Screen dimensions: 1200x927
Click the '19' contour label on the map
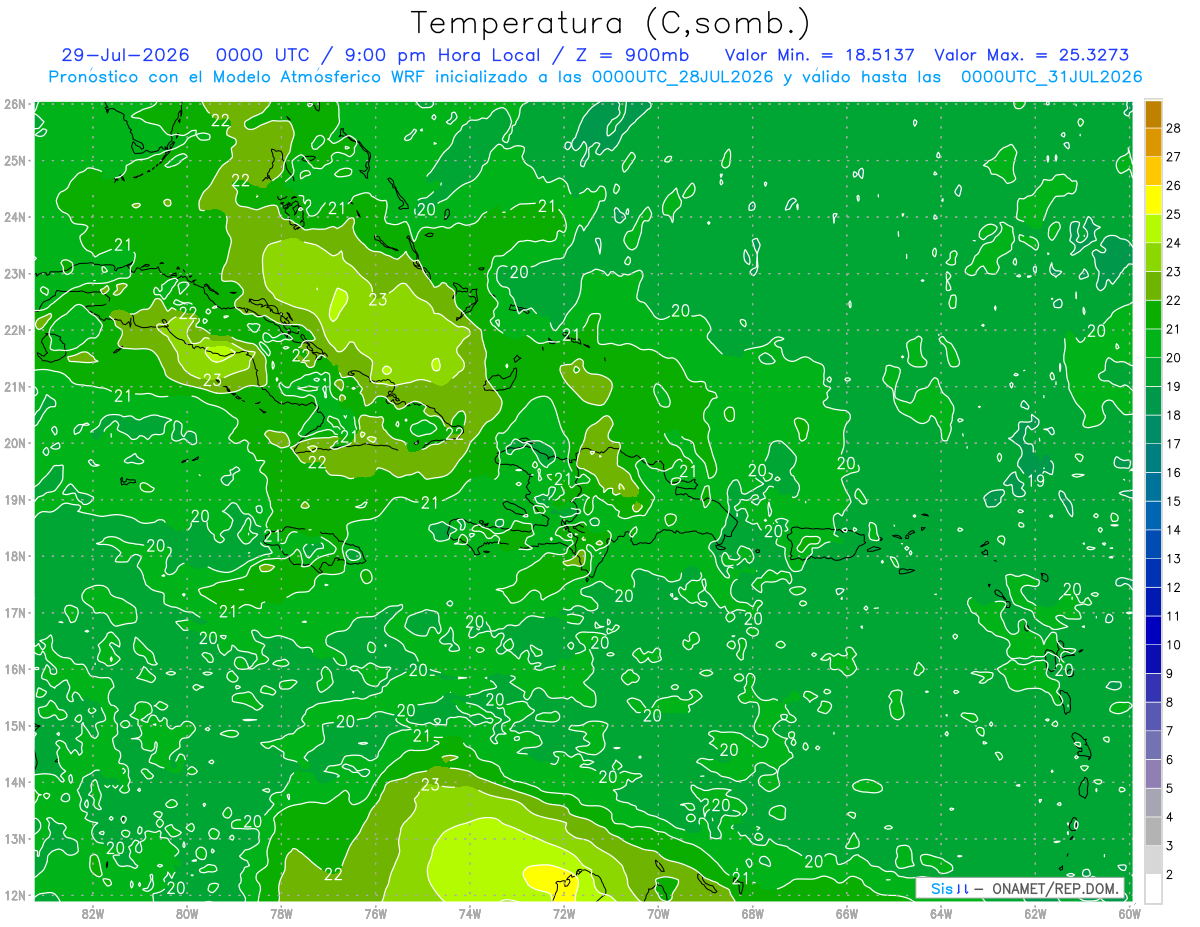point(1036,481)
